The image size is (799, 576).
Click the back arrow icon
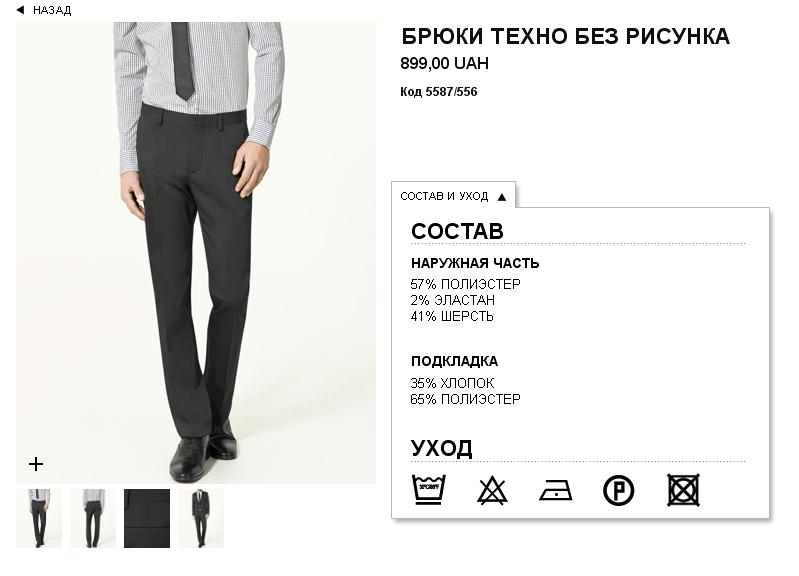pos(20,10)
